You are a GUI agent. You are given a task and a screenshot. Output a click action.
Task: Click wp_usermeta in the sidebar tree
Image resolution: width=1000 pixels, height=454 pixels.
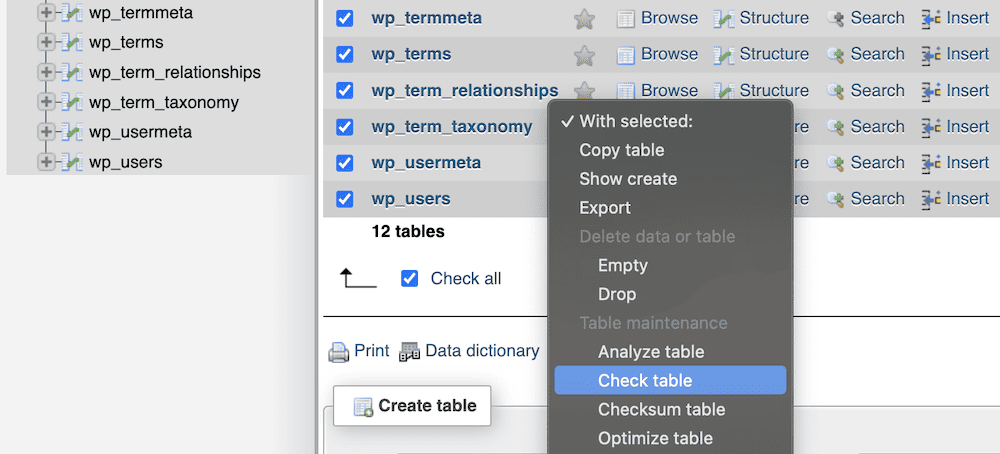[x=140, y=132]
